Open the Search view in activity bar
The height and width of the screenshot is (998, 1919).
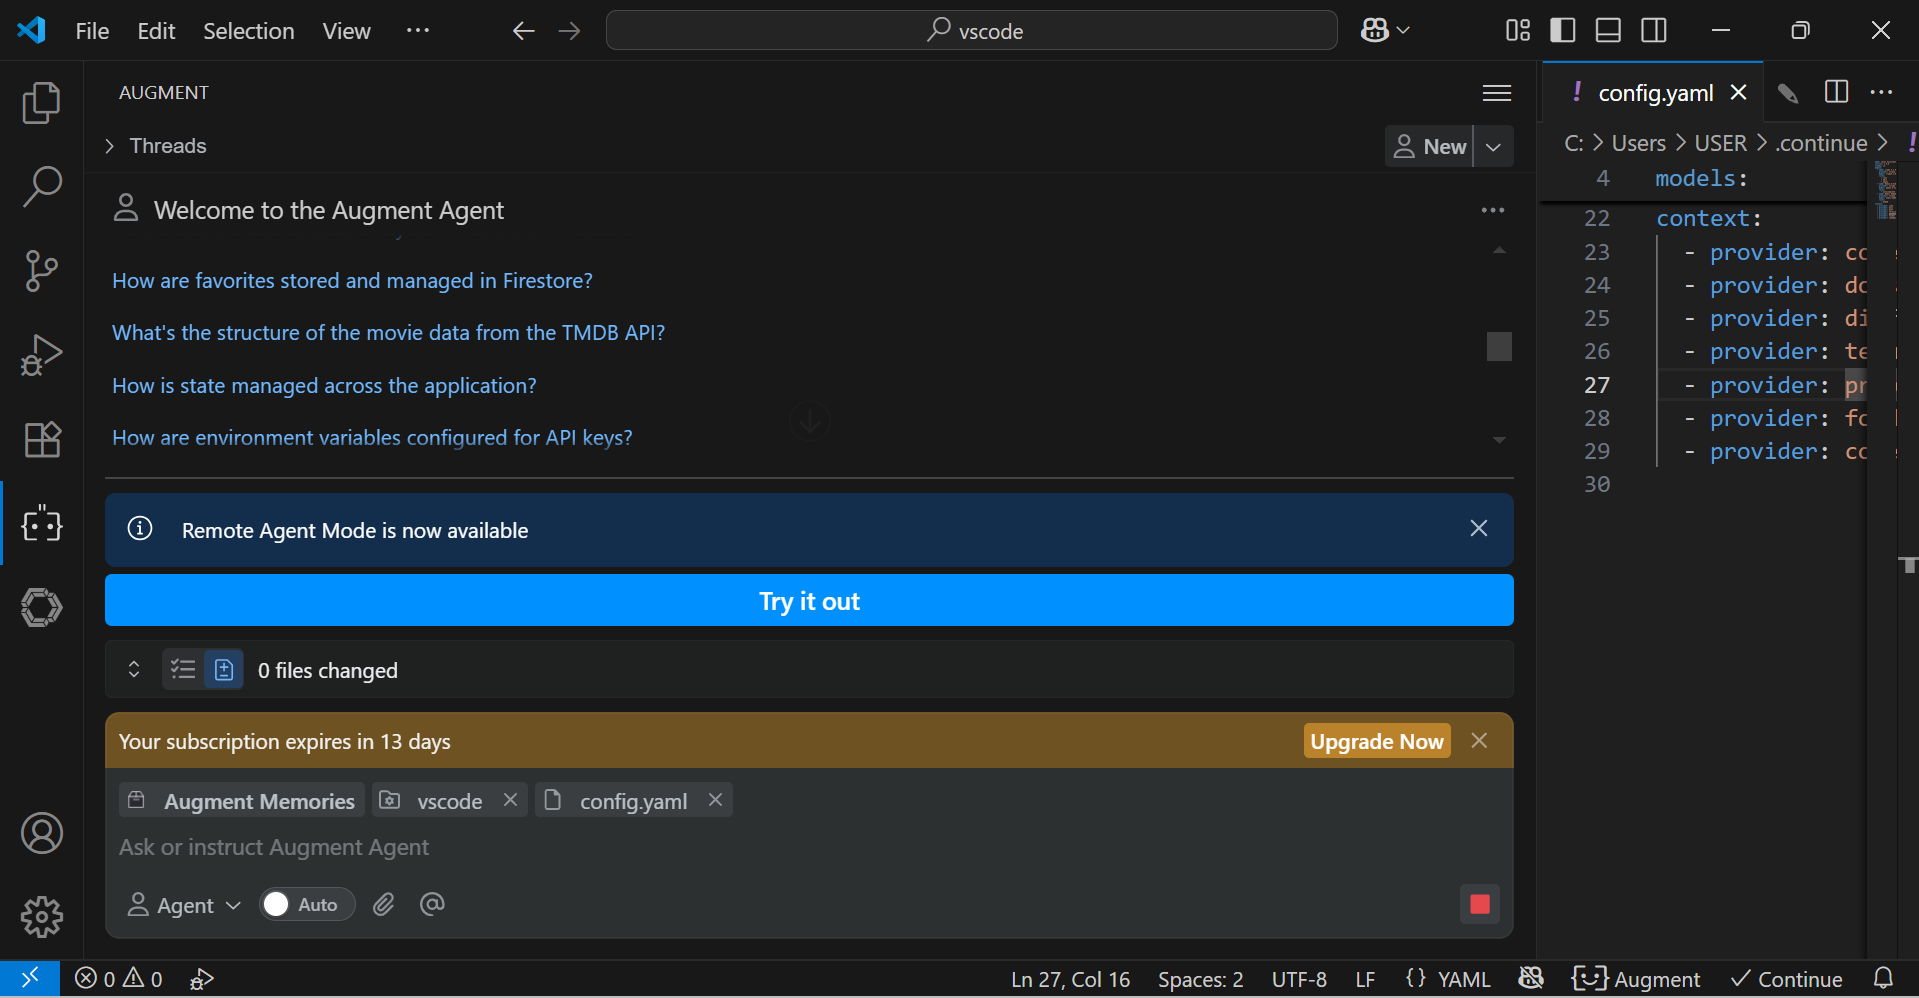pos(41,186)
